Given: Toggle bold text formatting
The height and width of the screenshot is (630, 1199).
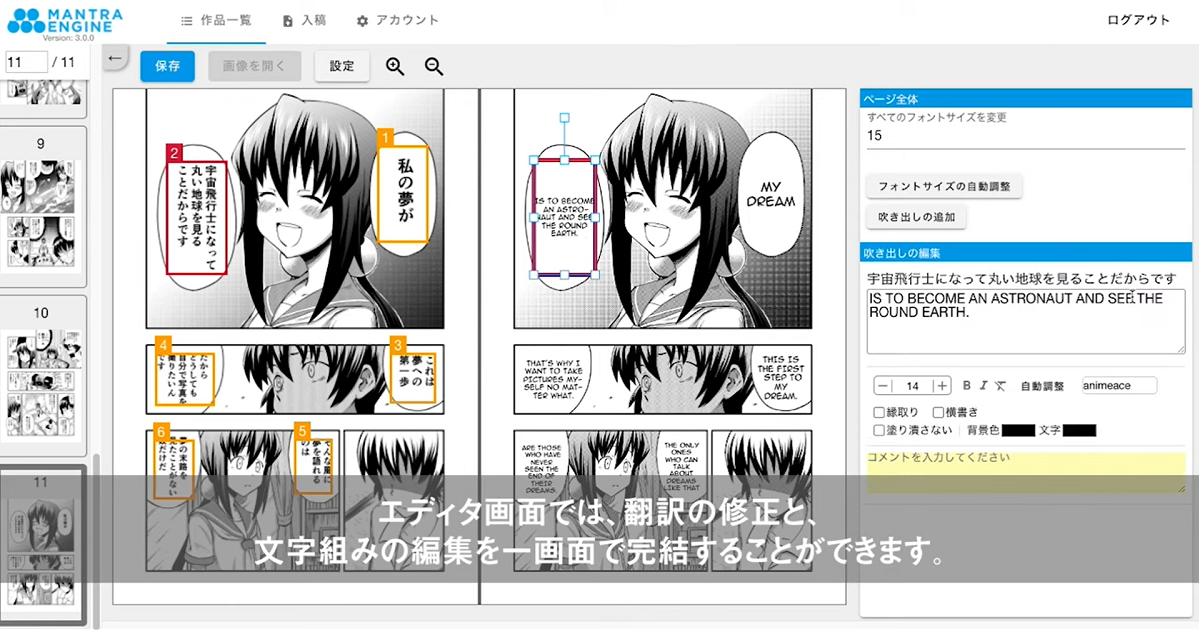Looking at the screenshot, I should click(x=967, y=386).
